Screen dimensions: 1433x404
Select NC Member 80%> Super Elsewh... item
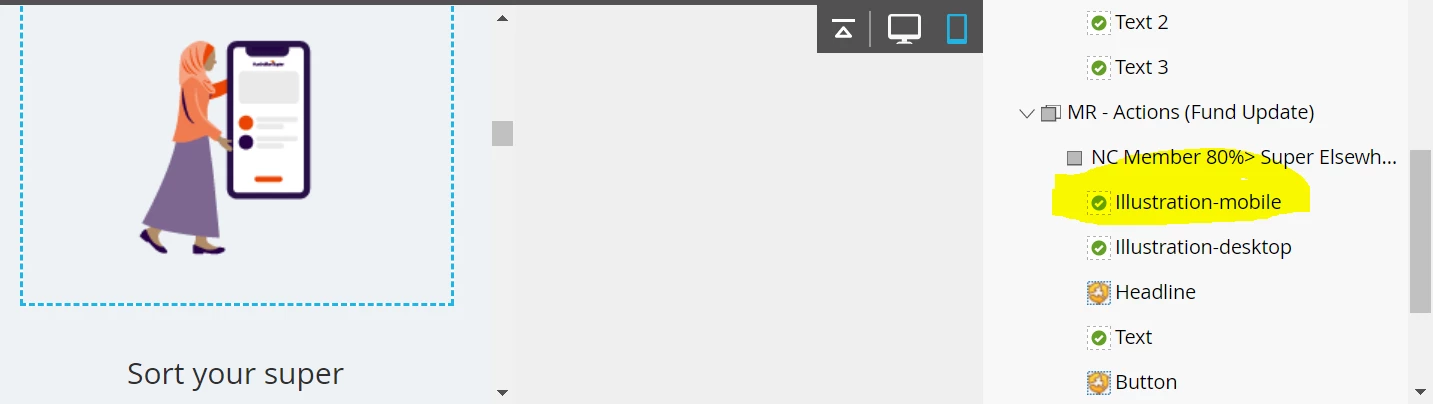1244,157
